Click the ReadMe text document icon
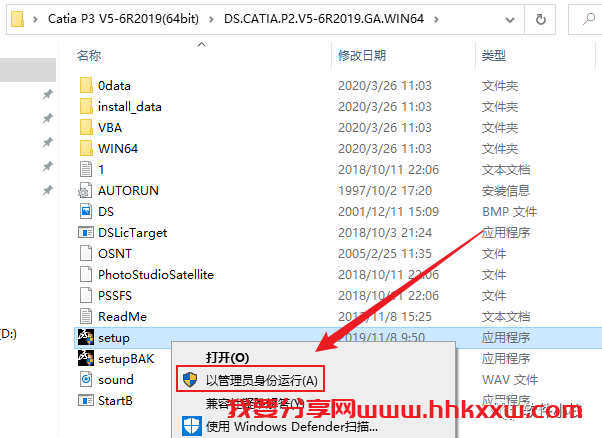Image resolution: width=602 pixels, height=438 pixels. (86, 316)
